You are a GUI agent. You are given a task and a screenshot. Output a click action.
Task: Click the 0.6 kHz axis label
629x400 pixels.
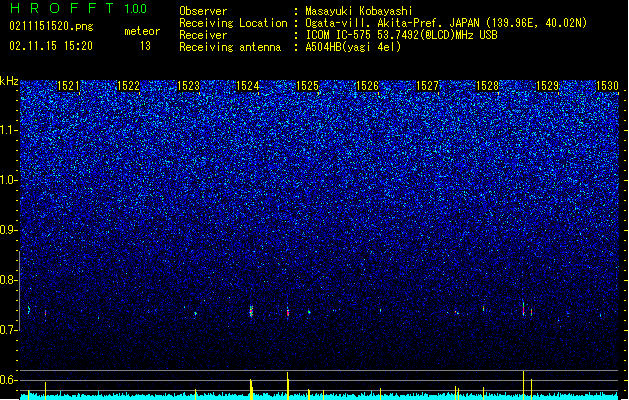pos(8,380)
